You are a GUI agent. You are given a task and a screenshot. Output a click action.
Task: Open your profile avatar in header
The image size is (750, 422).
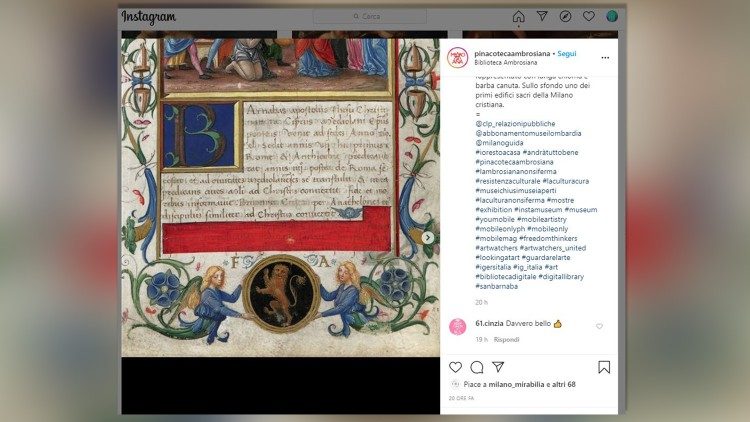coord(612,16)
